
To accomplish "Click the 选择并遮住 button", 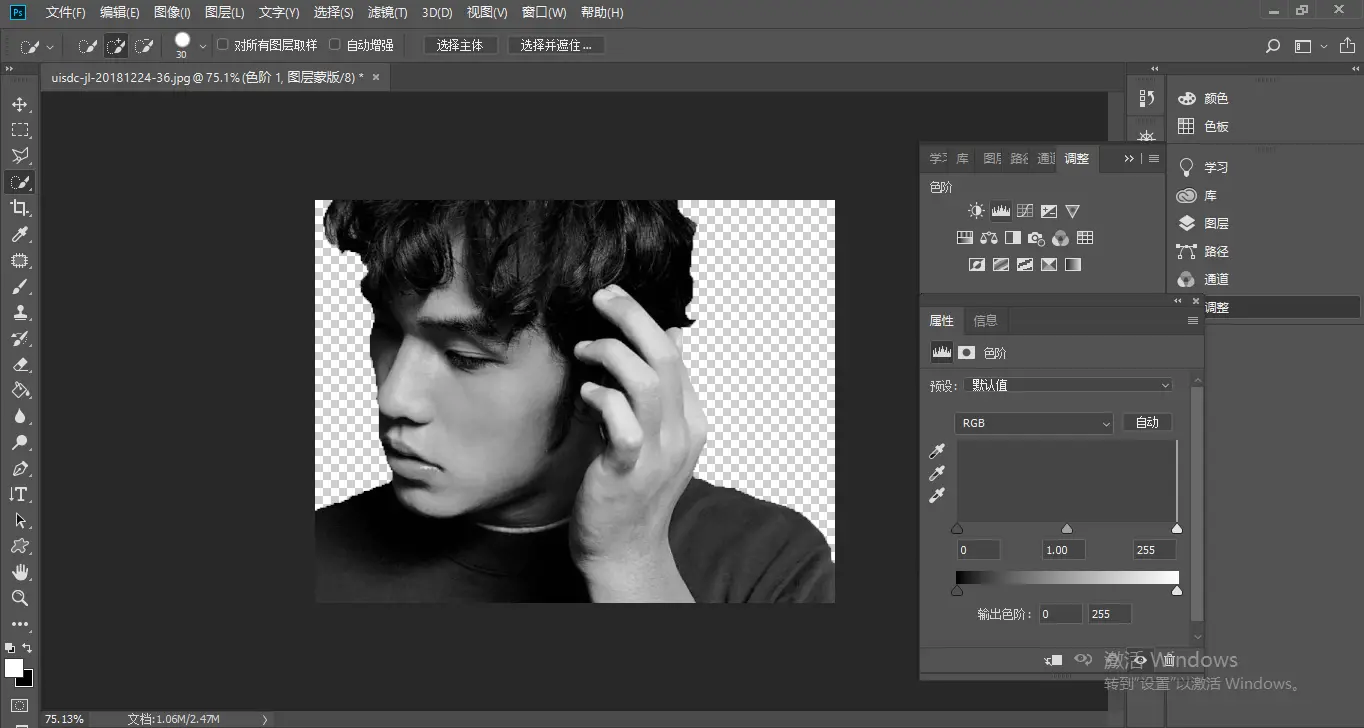I will tap(556, 45).
